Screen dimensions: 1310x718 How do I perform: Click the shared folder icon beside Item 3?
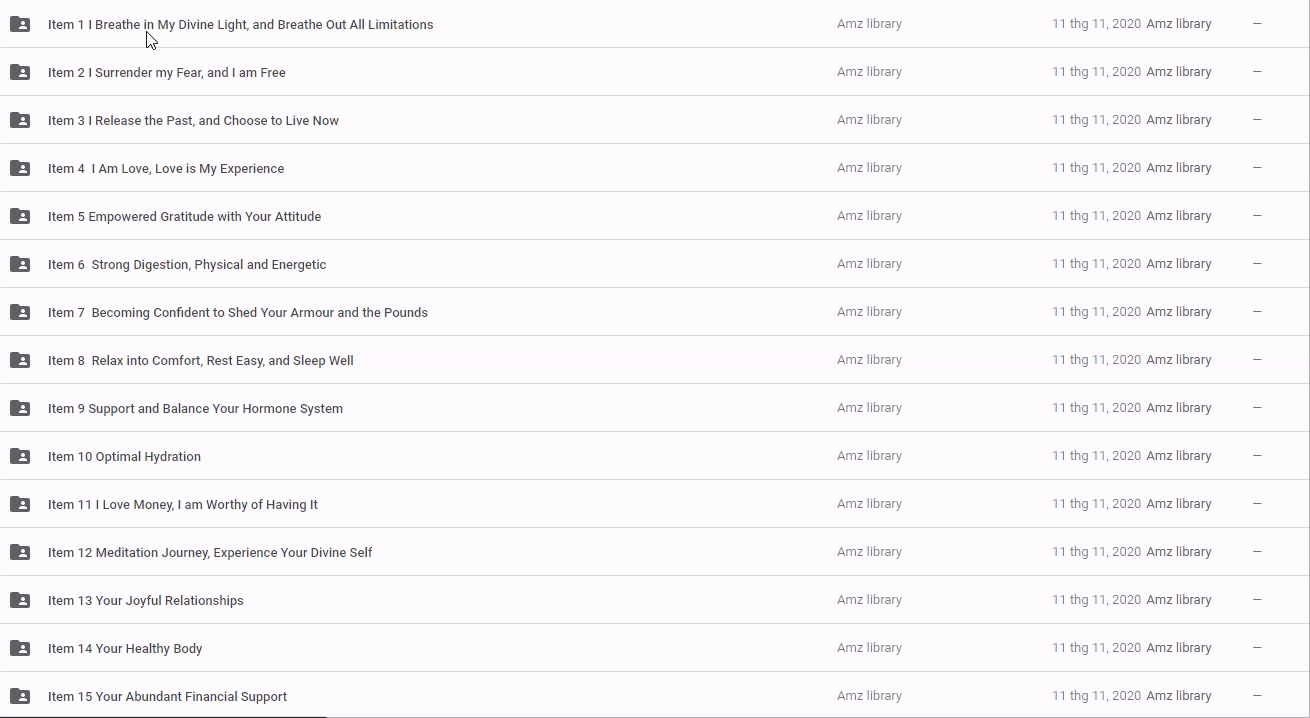click(x=20, y=120)
